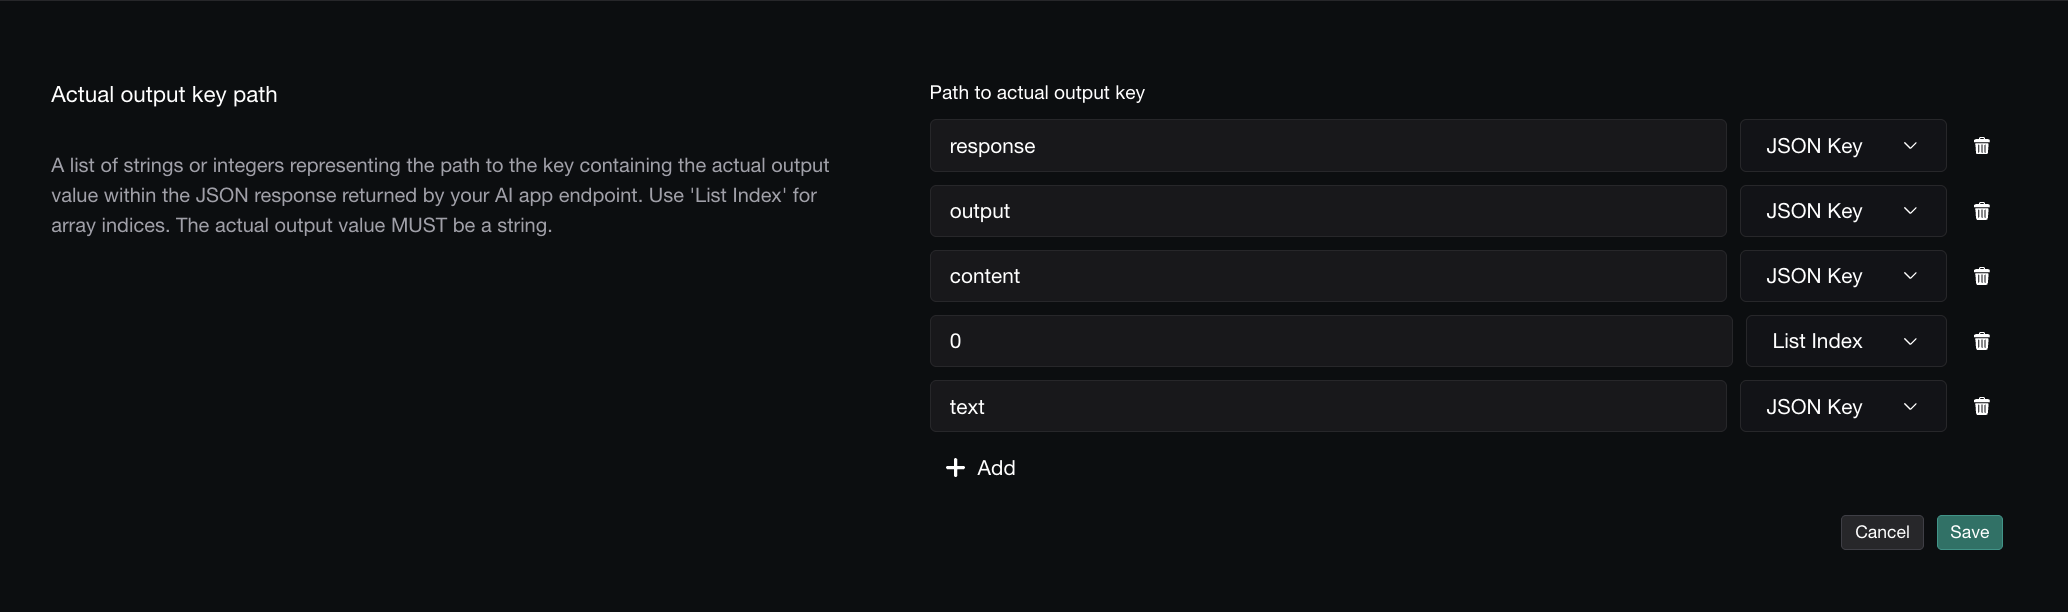Click the 'Actual output key path' heading
The height and width of the screenshot is (612, 2068).
pyautogui.click(x=164, y=95)
